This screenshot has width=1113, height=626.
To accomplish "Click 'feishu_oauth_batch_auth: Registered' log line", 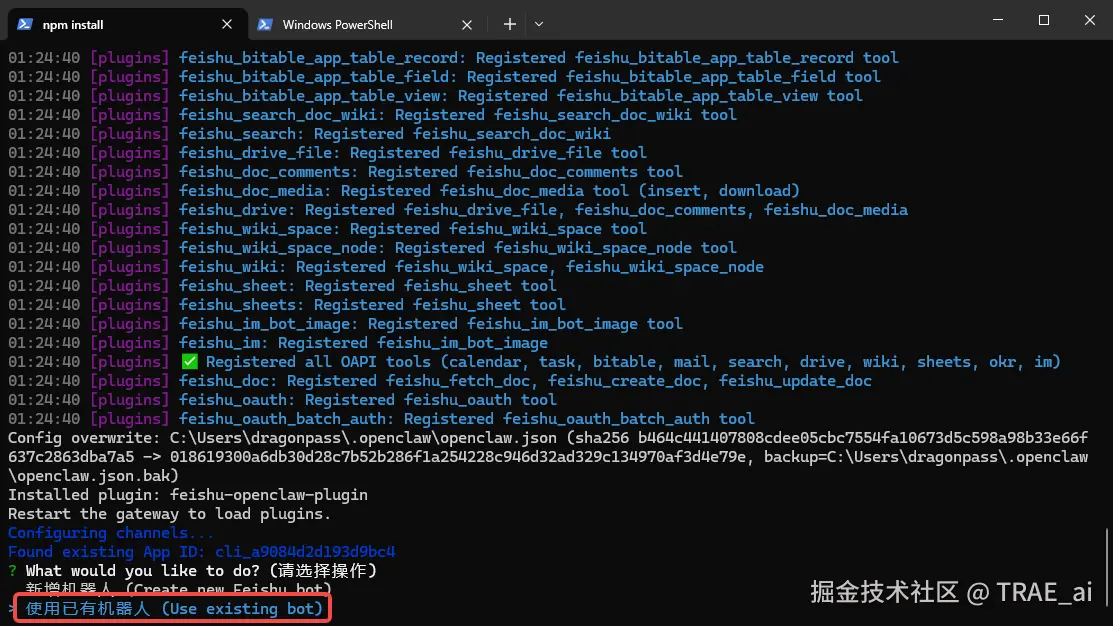I will point(381,419).
